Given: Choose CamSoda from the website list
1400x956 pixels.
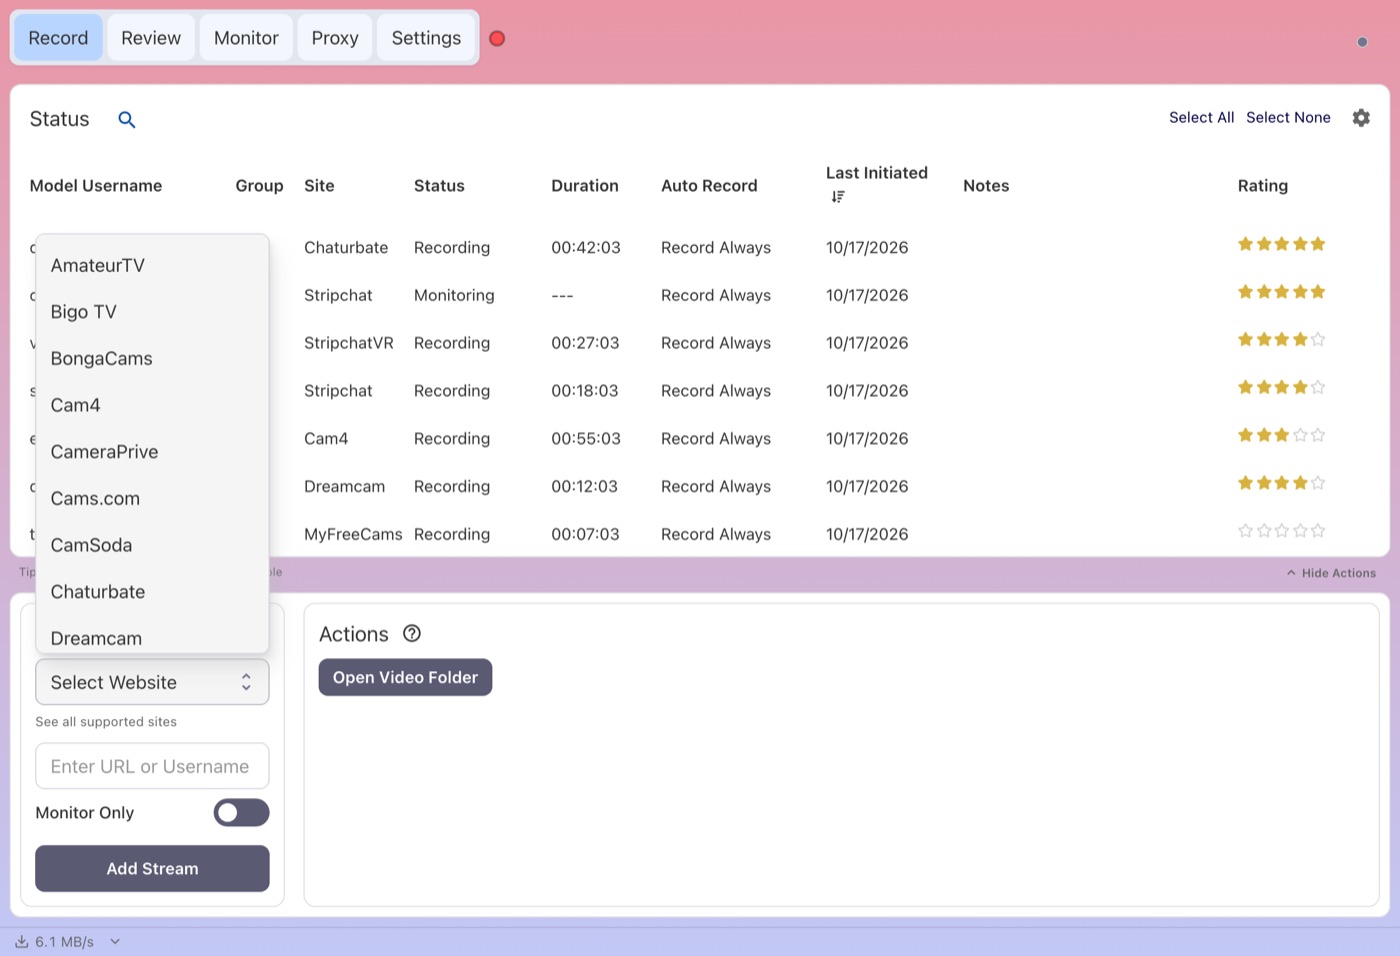Looking at the screenshot, I should pyautogui.click(x=152, y=545).
